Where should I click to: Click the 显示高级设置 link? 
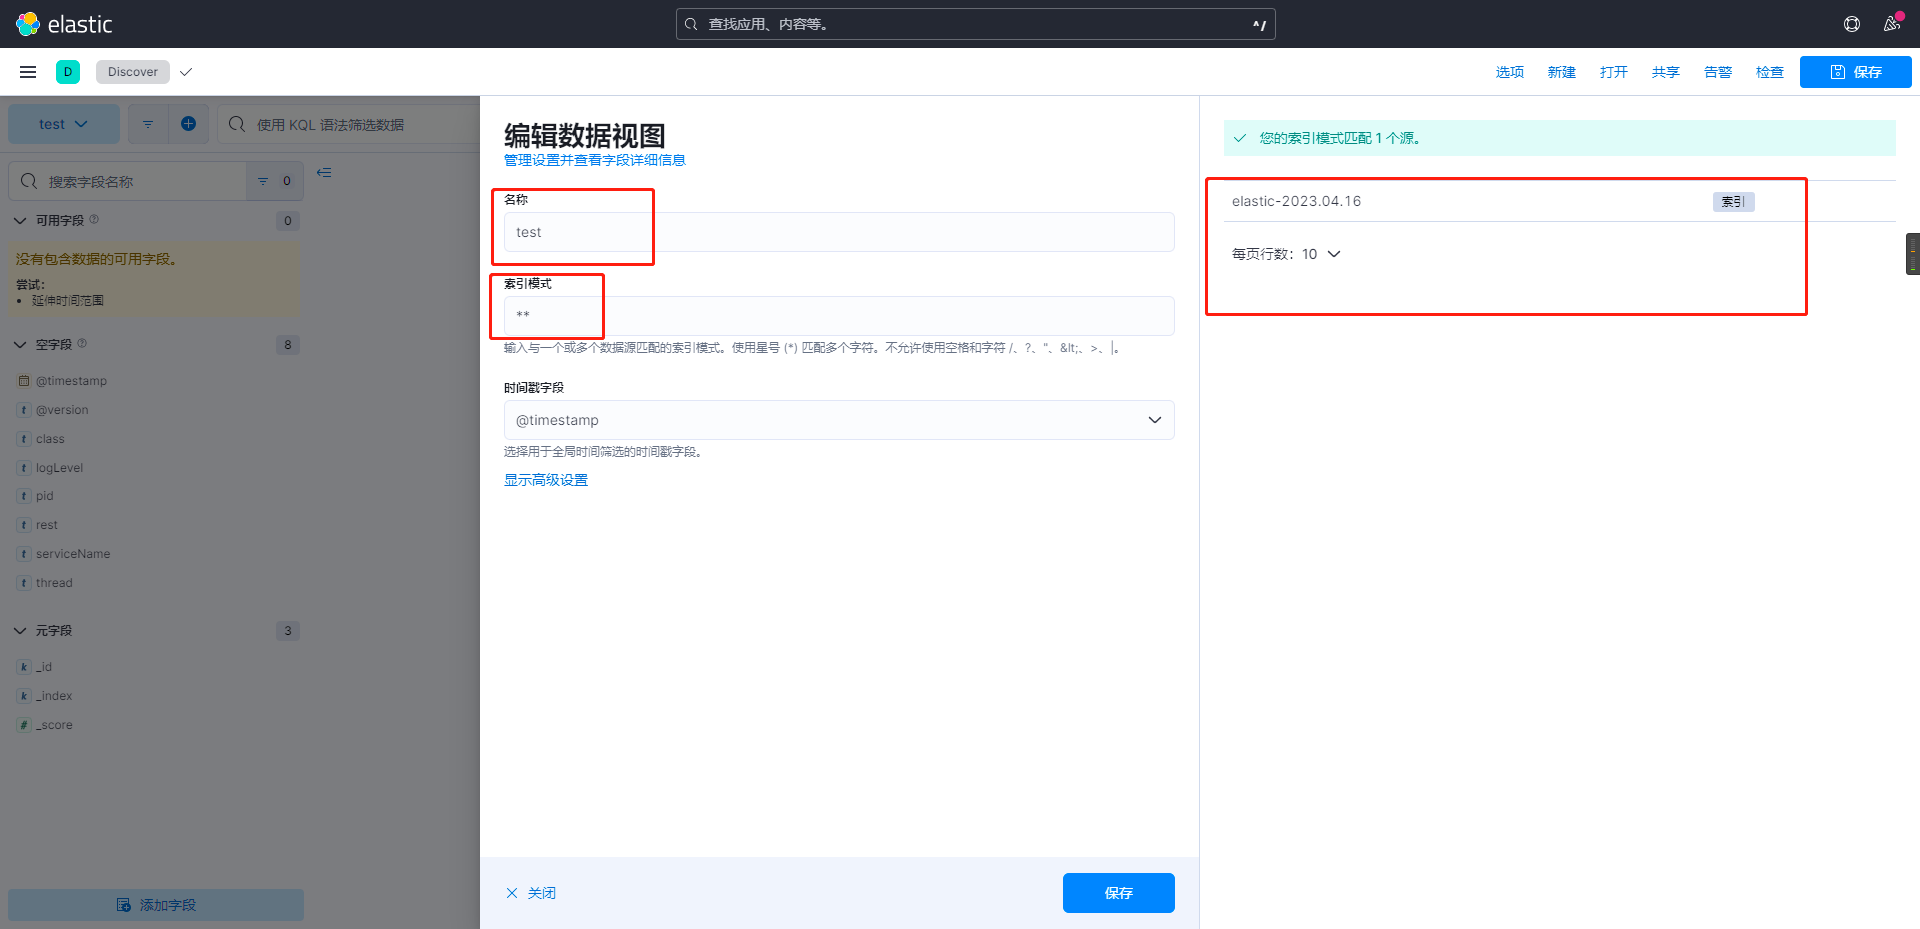pos(546,480)
